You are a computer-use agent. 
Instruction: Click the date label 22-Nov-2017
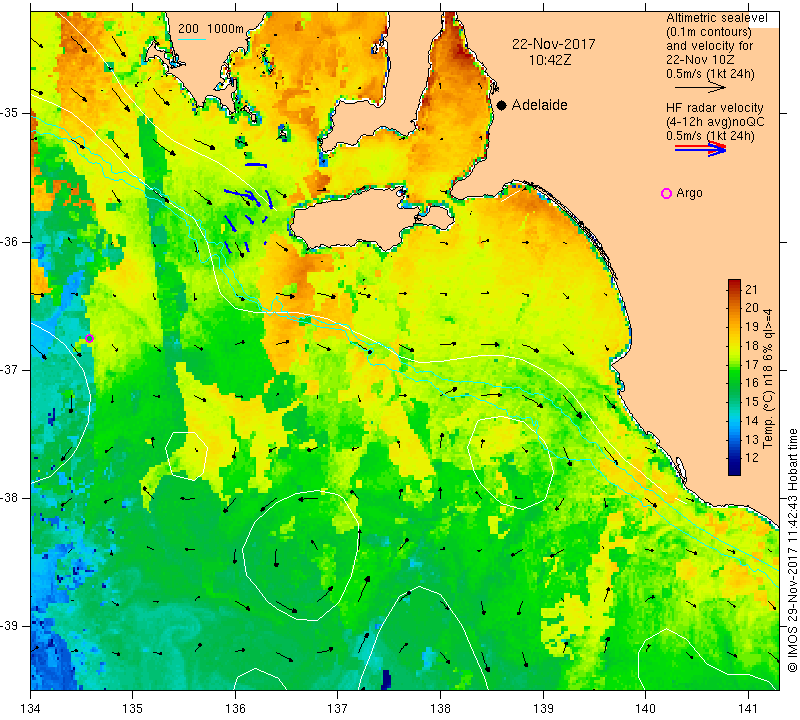pyautogui.click(x=554, y=44)
